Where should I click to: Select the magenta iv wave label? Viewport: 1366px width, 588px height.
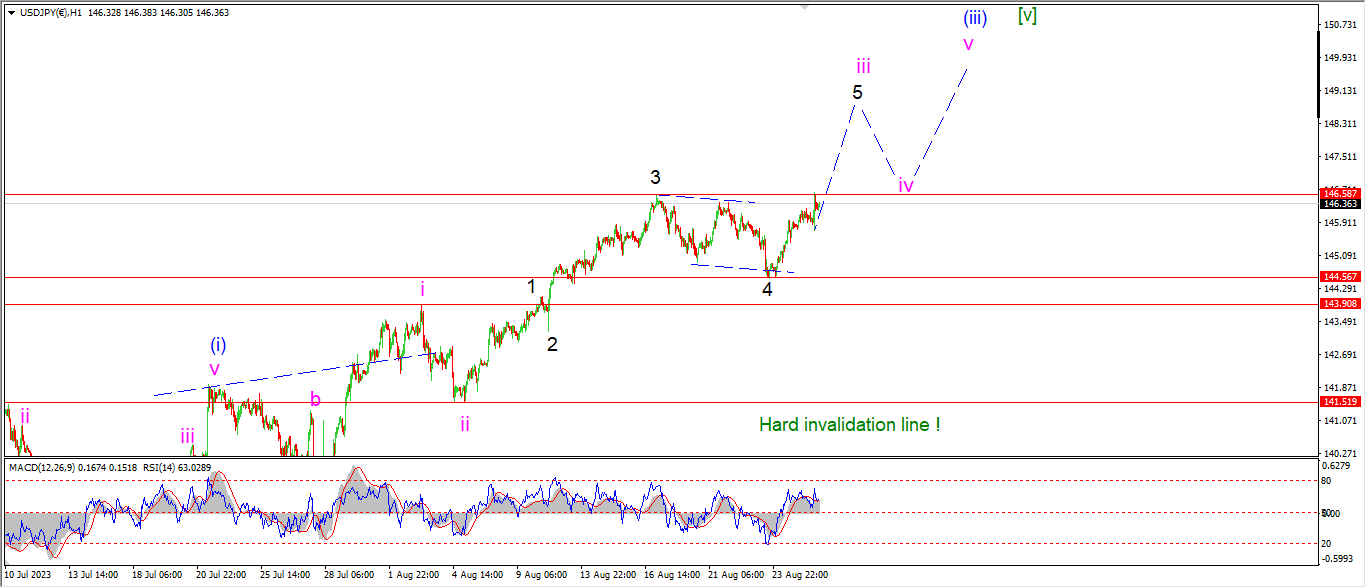pos(906,185)
